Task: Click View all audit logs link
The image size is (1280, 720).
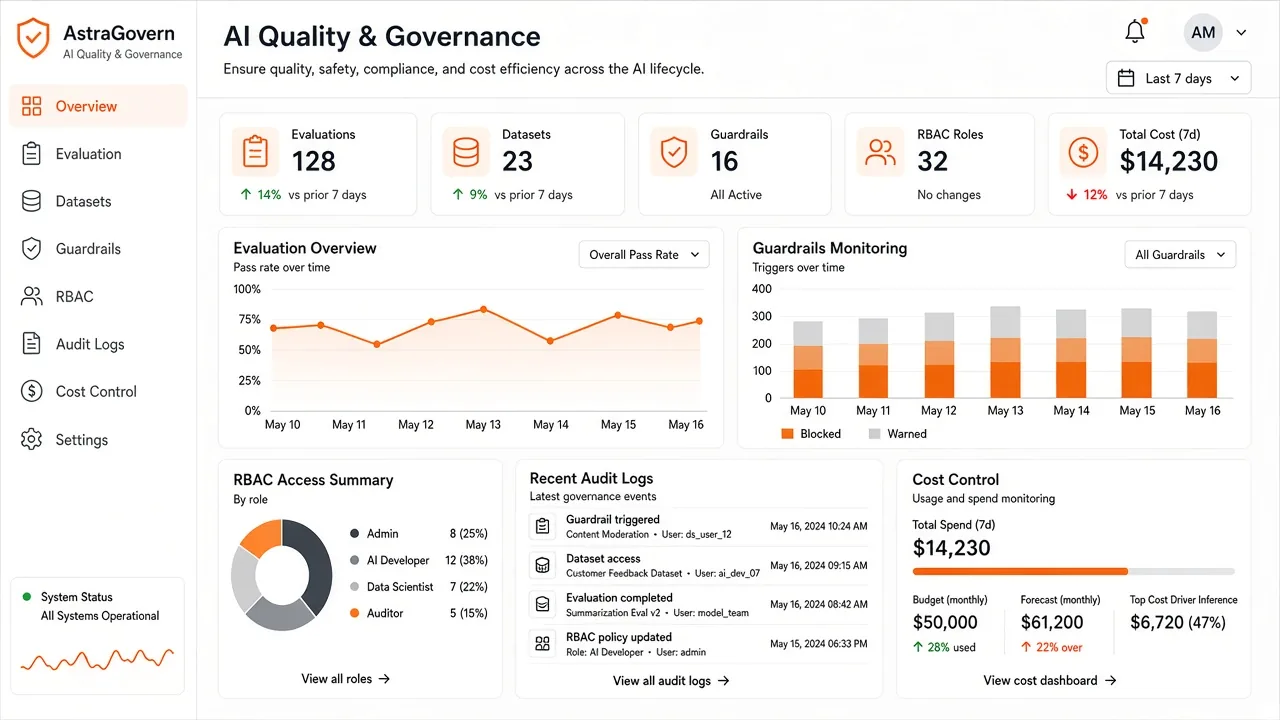Action: coord(671,681)
